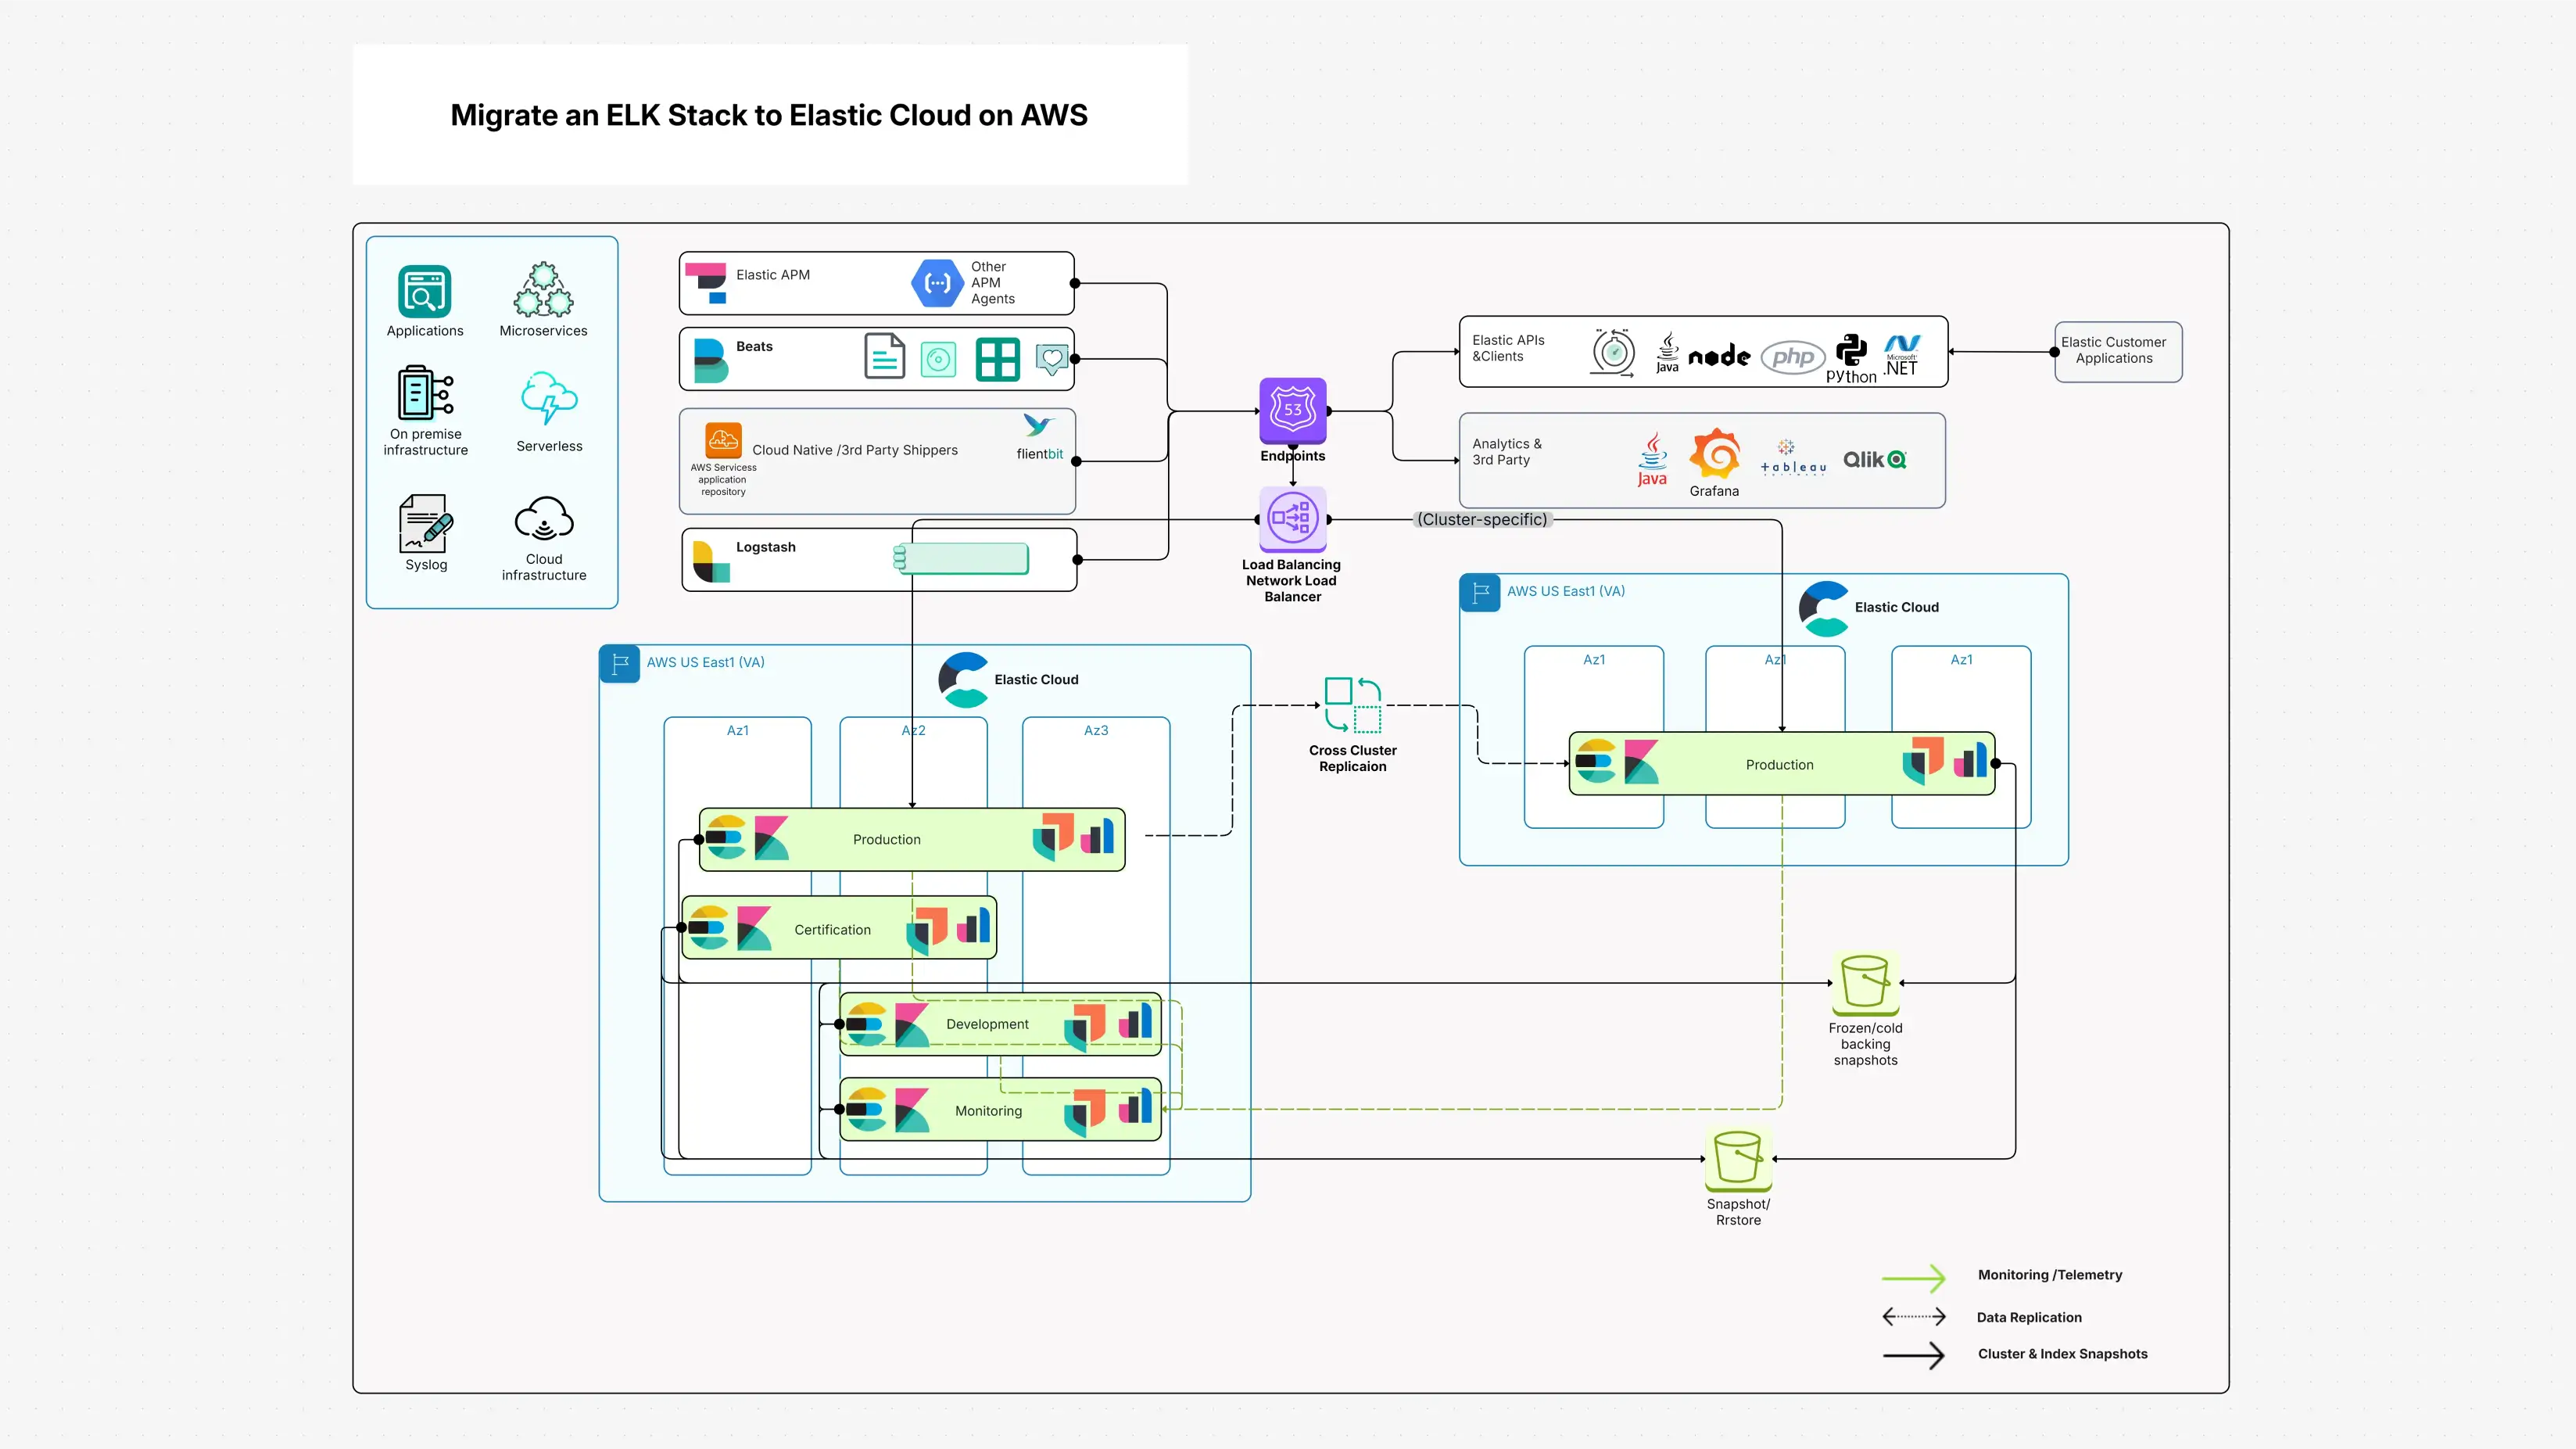
Task: Click the On premise infrastructure icon
Action: pyautogui.click(x=425, y=392)
